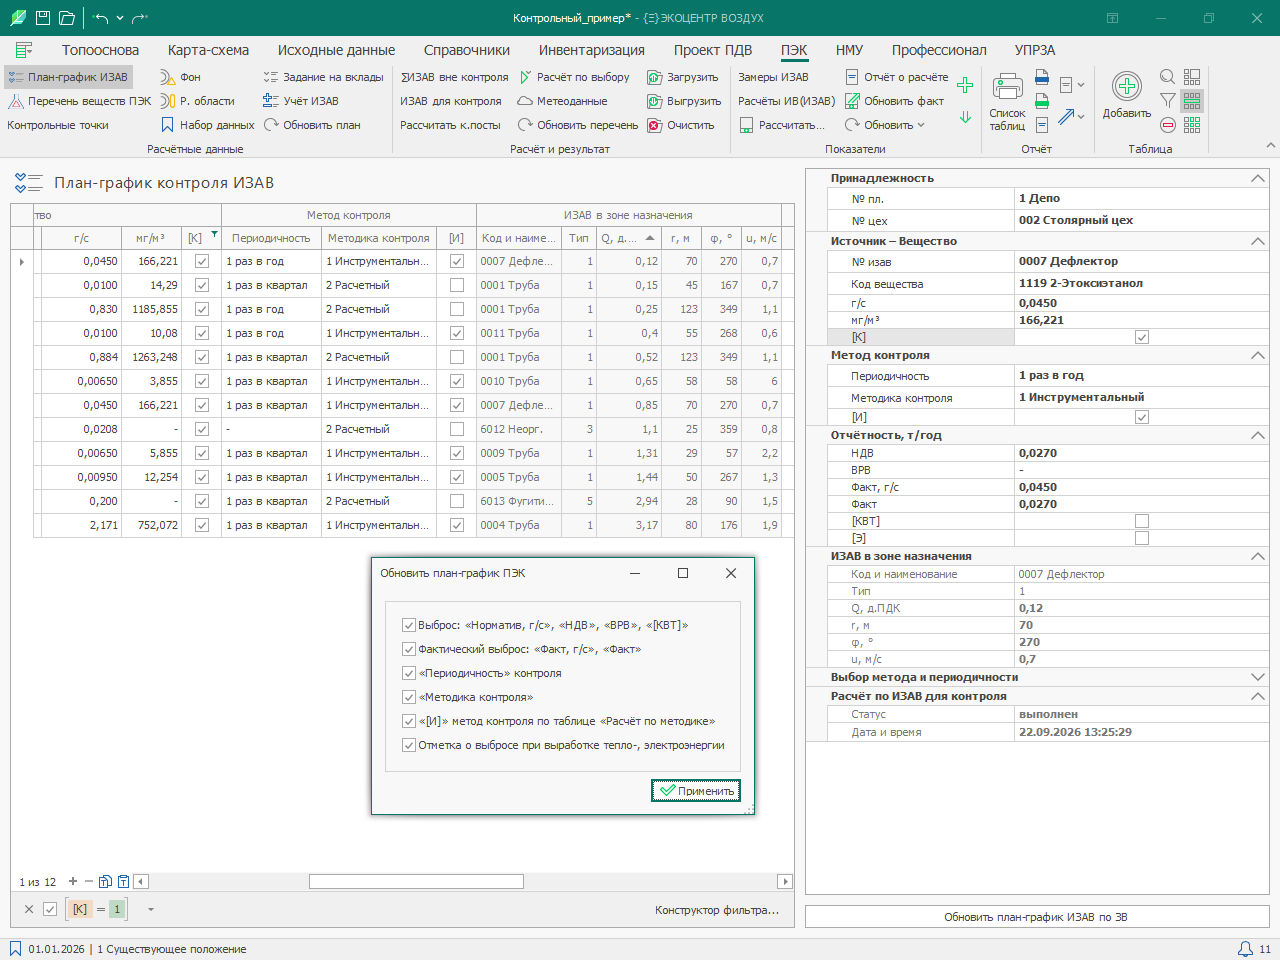Collapse the Принадлежность section

[1257, 178]
